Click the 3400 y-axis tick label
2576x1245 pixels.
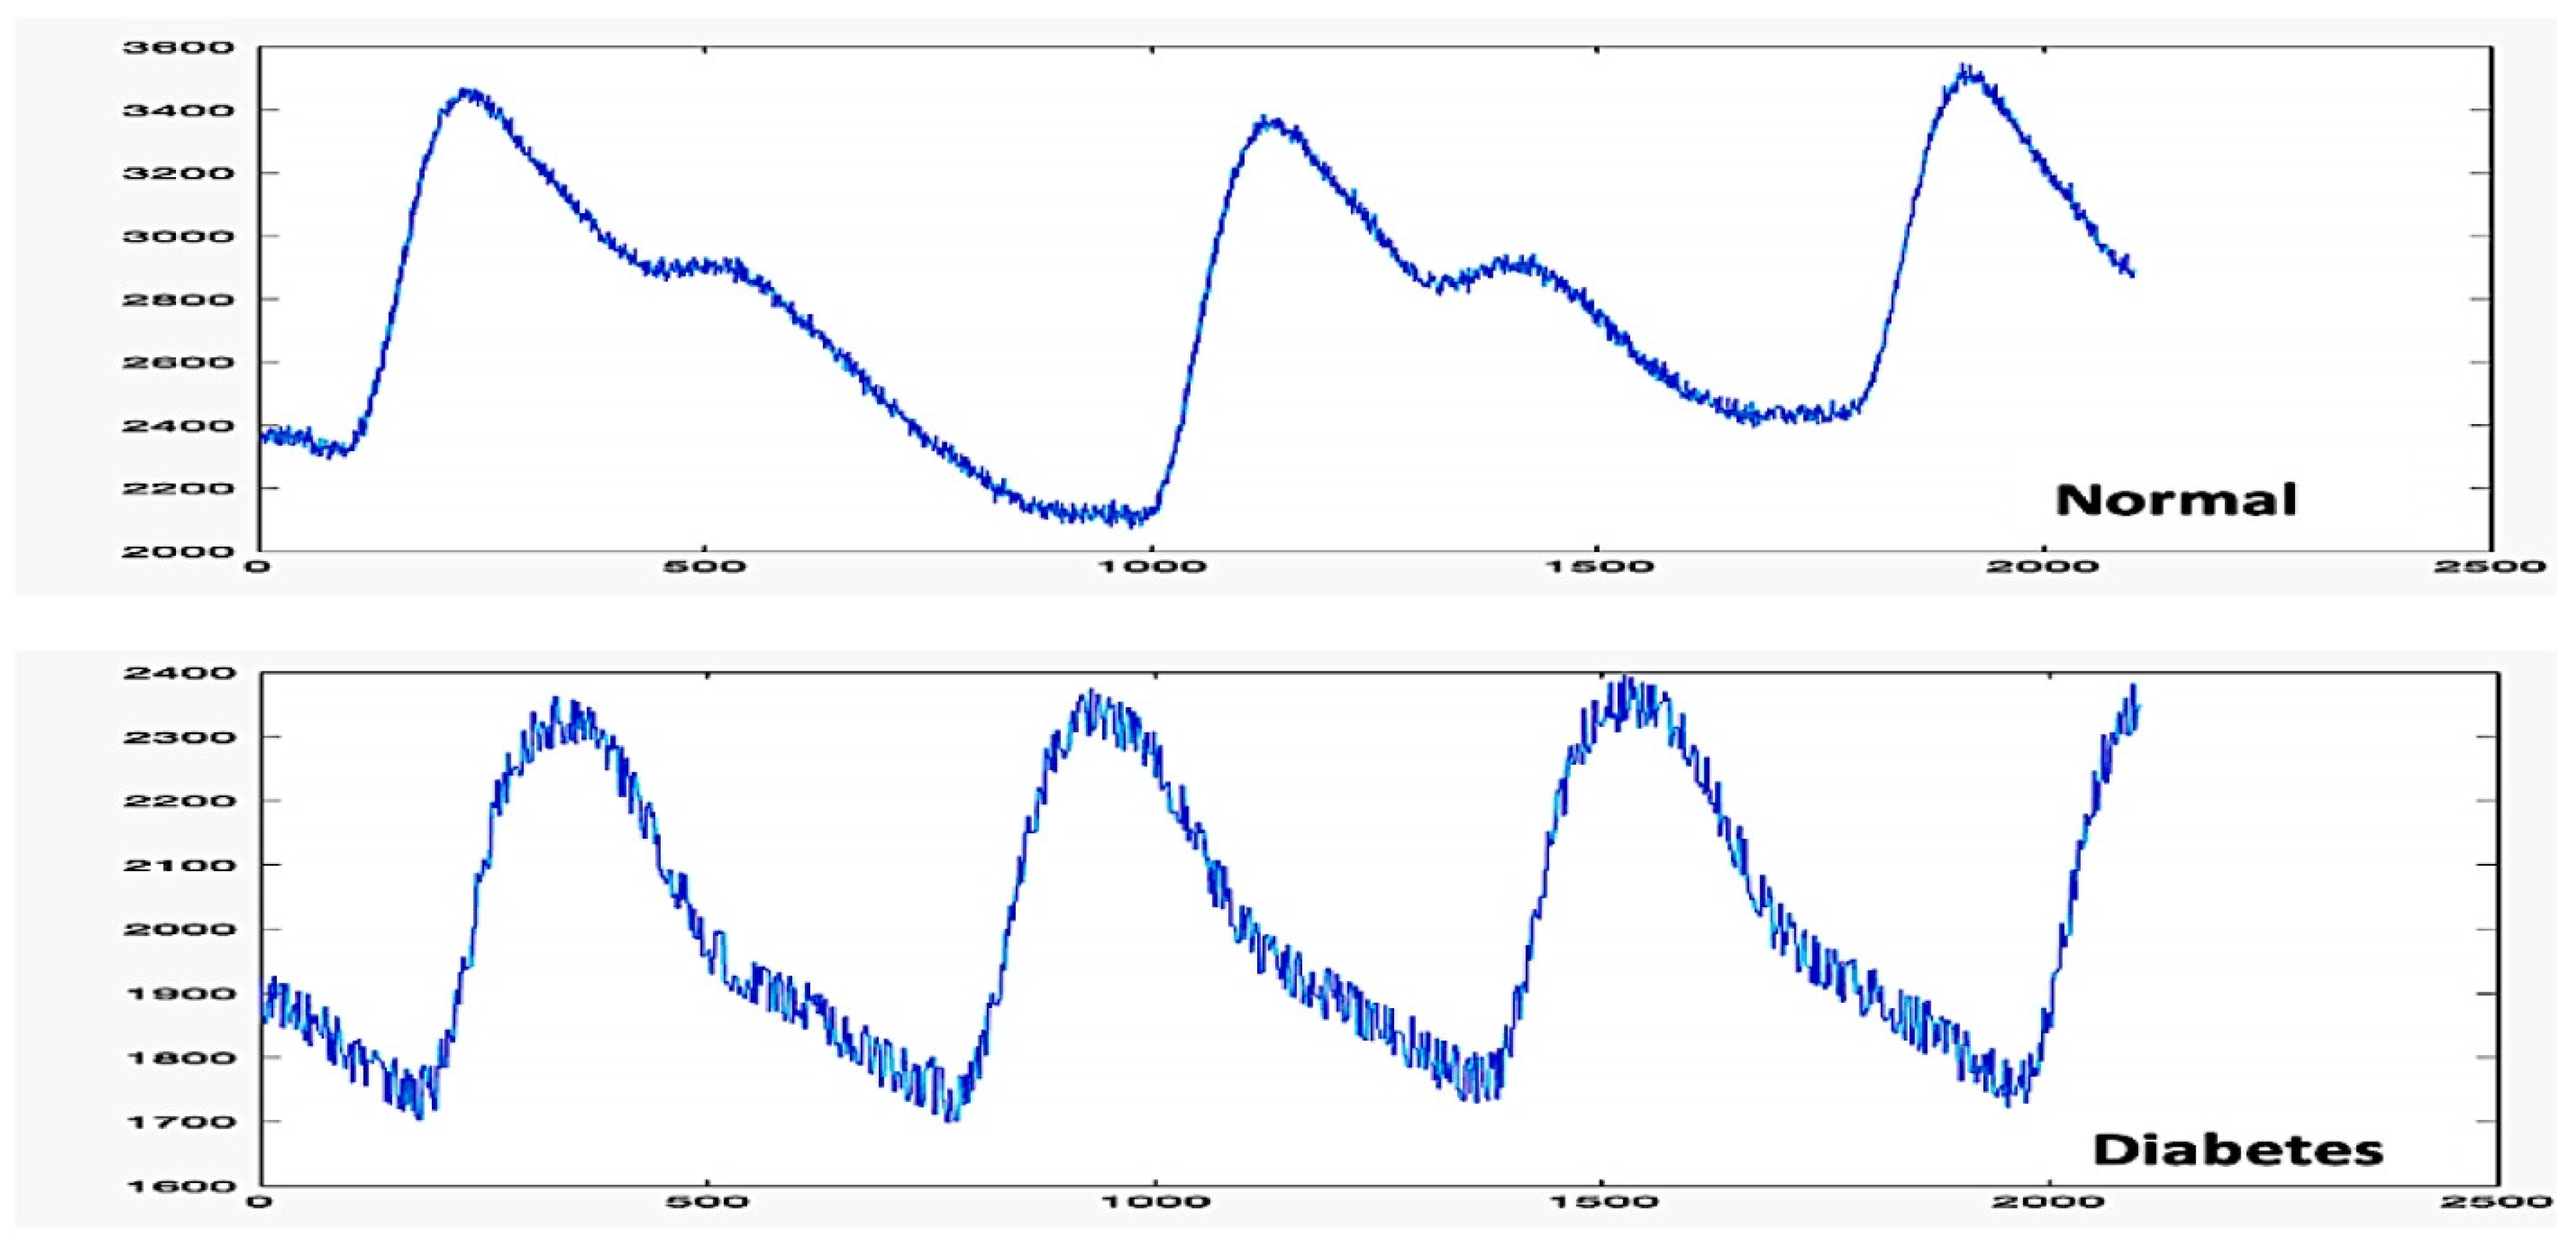178,110
